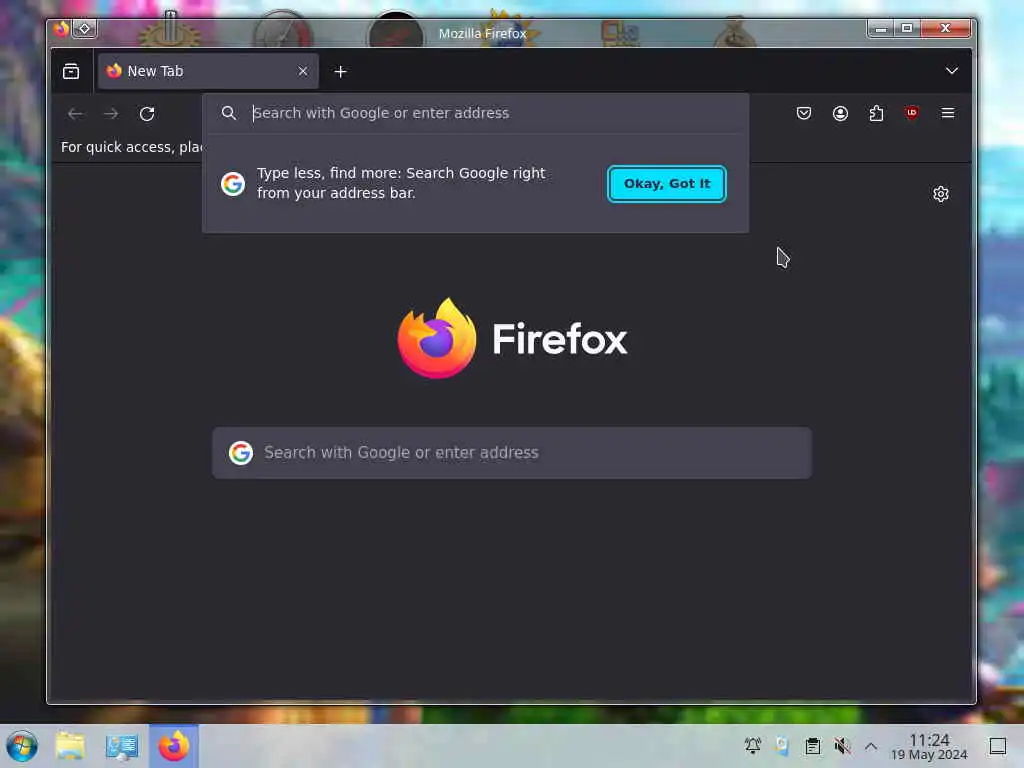This screenshot has height=768, width=1024.
Task: Minimize the Mozilla Firefox window
Action: pyautogui.click(x=880, y=28)
